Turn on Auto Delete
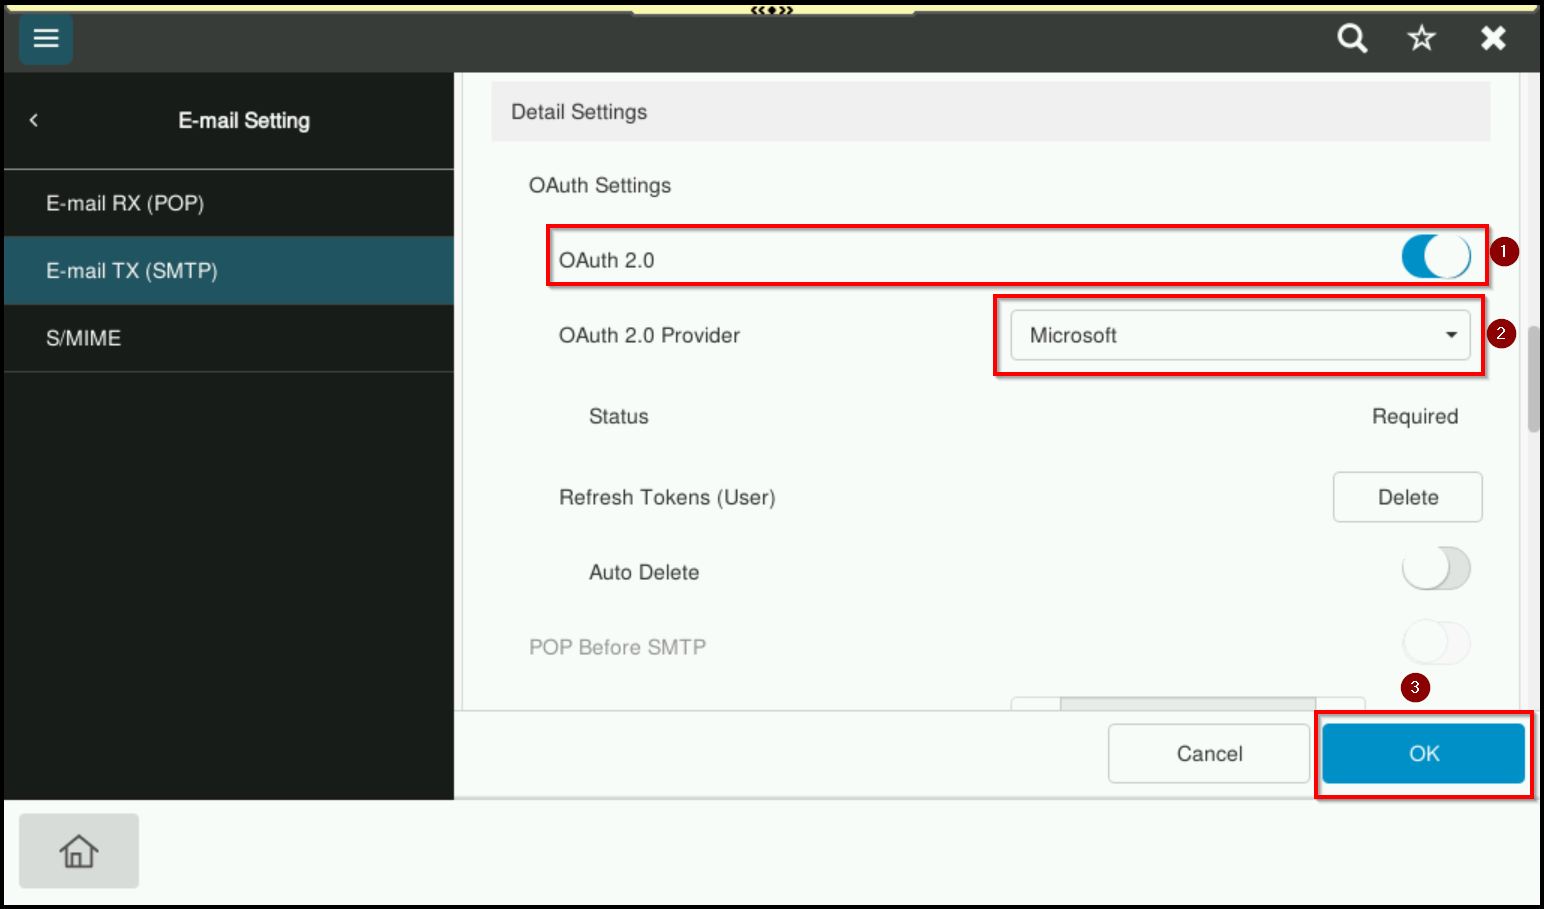The height and width of the screenshot is (909, 1544). point(1437,567)
